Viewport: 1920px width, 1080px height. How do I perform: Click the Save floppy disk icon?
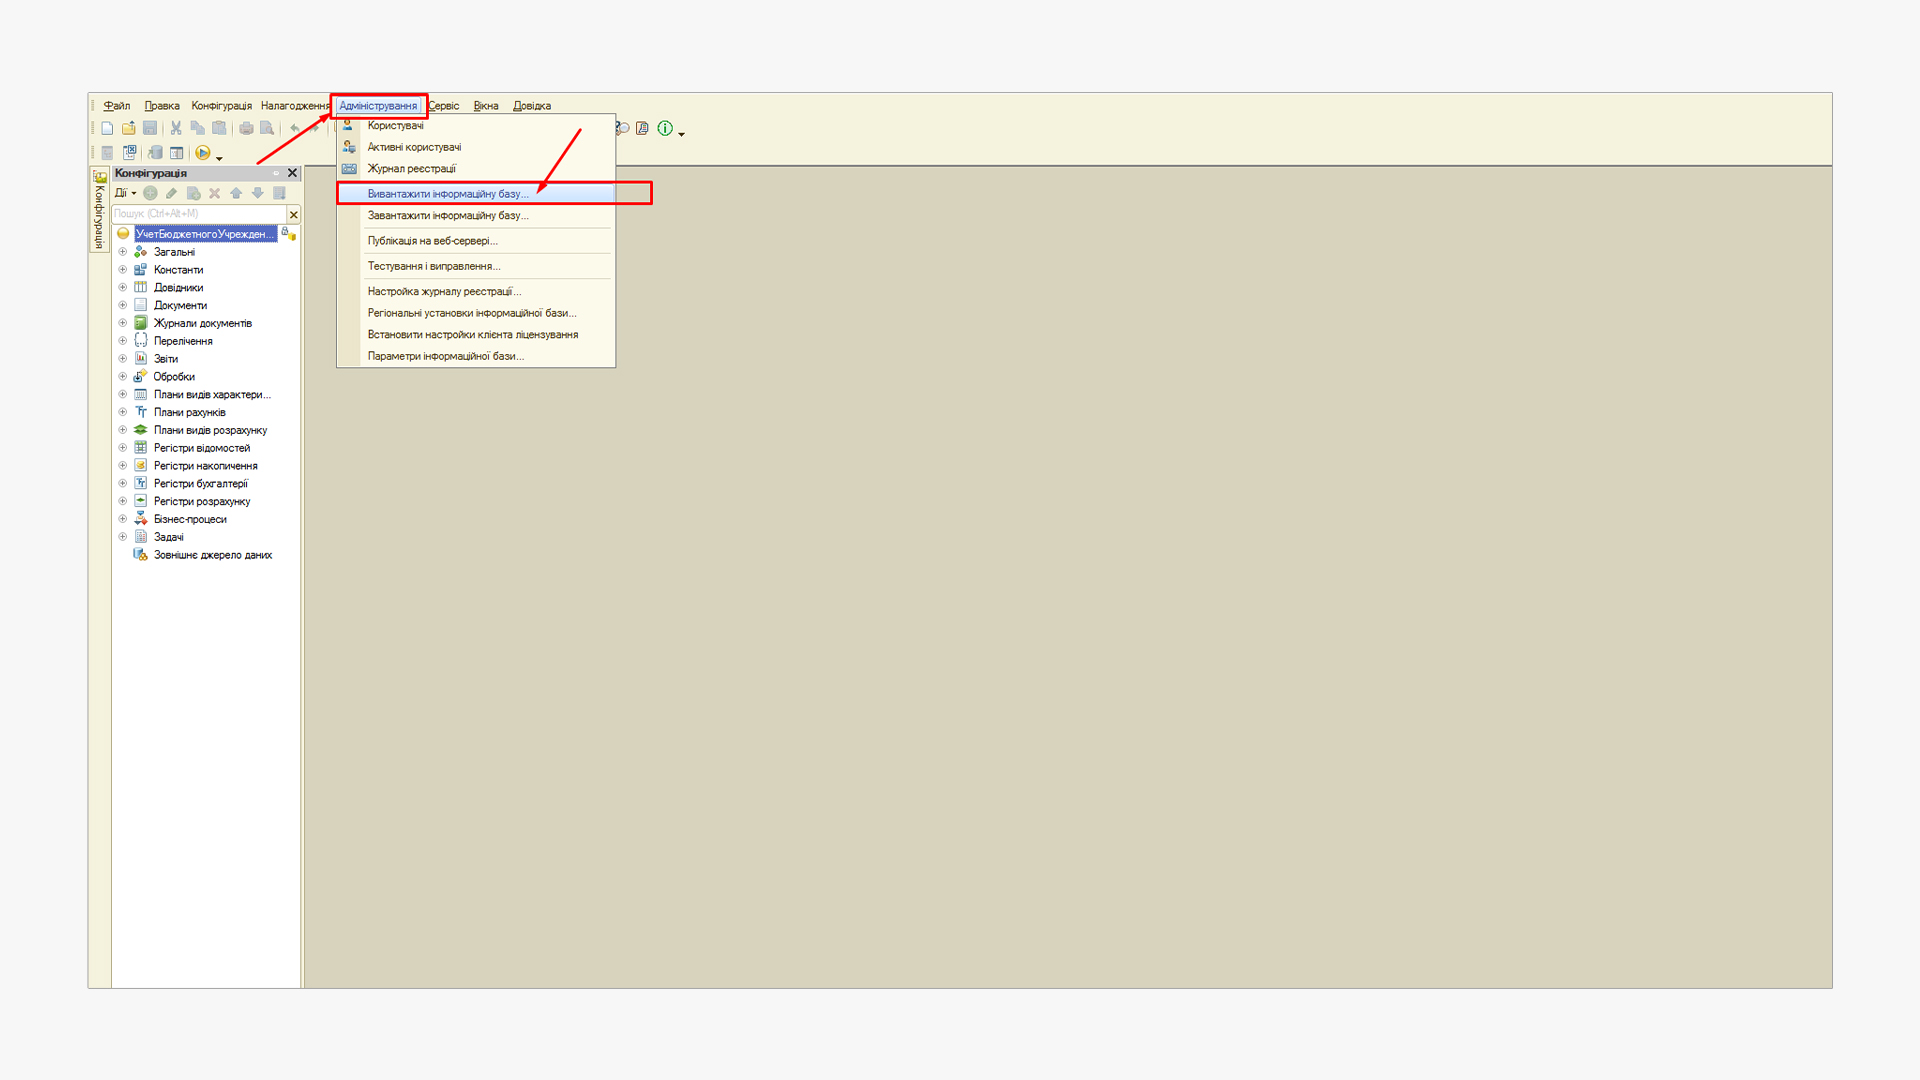(150, 128)
